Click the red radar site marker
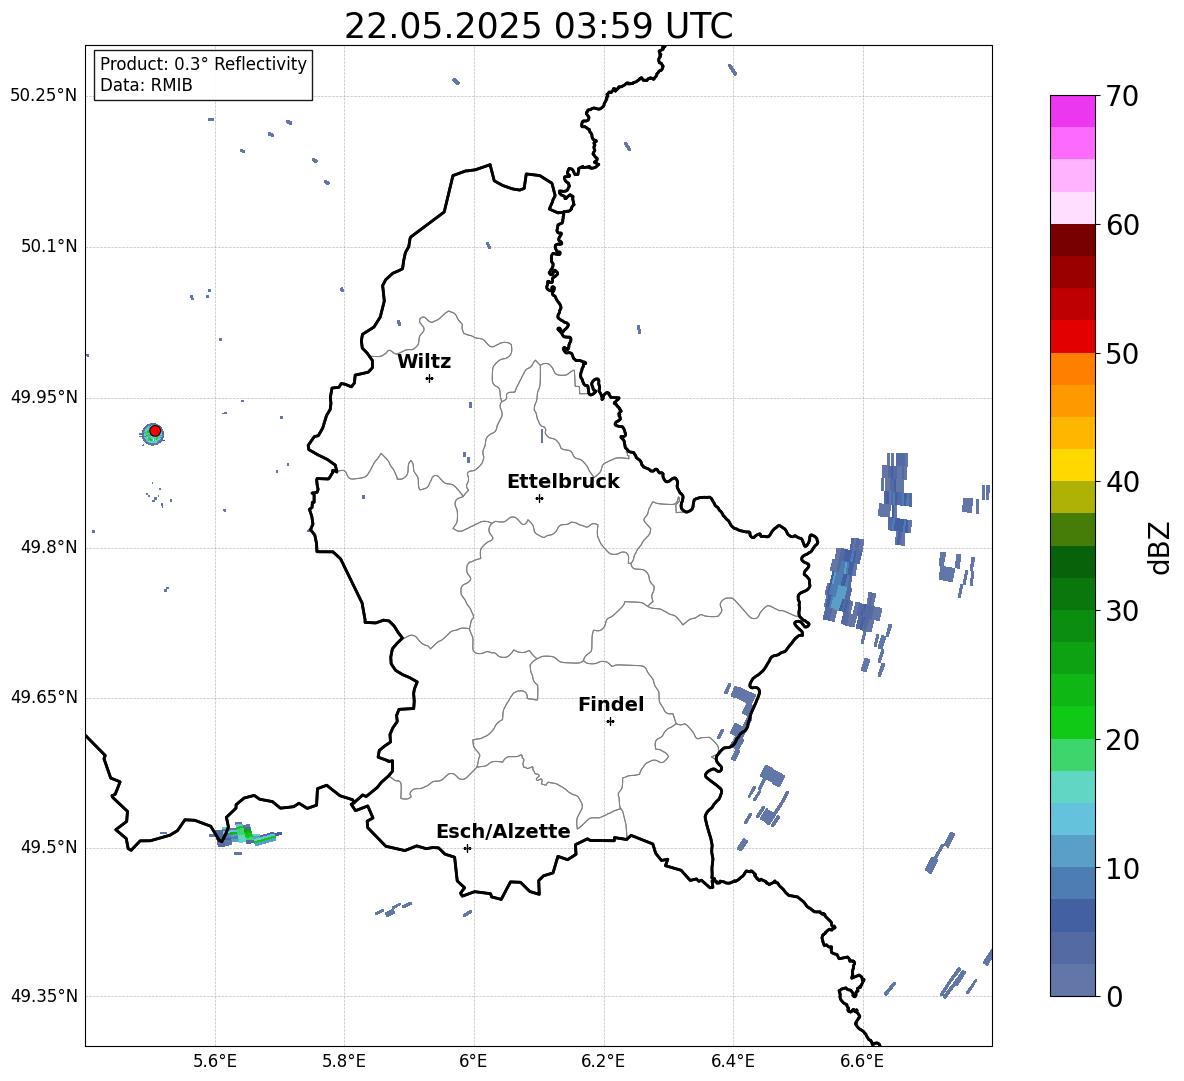 [x=155, y=431]
